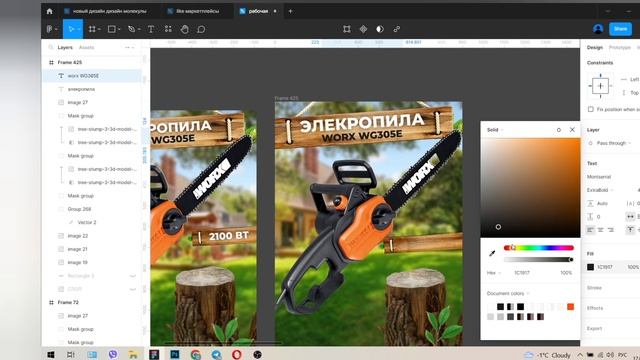Open a new tab with plus button
The width and height of the screenshot is (640, 360).
click(x=290, y=11)
